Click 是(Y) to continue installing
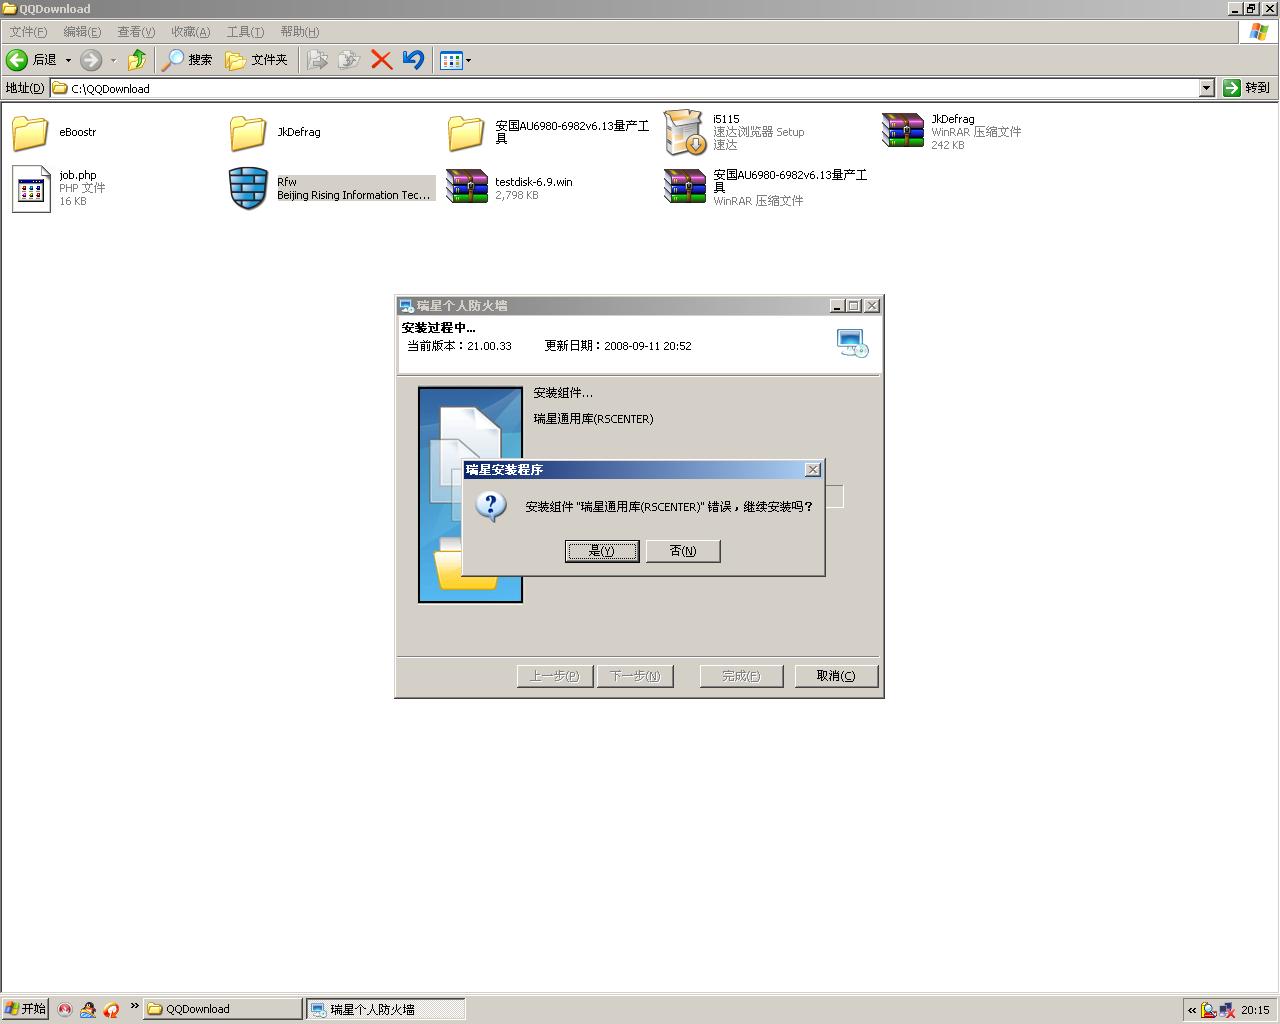Image resolution: width=1280 pixels, height=1024 pixels. pos(602,551)
